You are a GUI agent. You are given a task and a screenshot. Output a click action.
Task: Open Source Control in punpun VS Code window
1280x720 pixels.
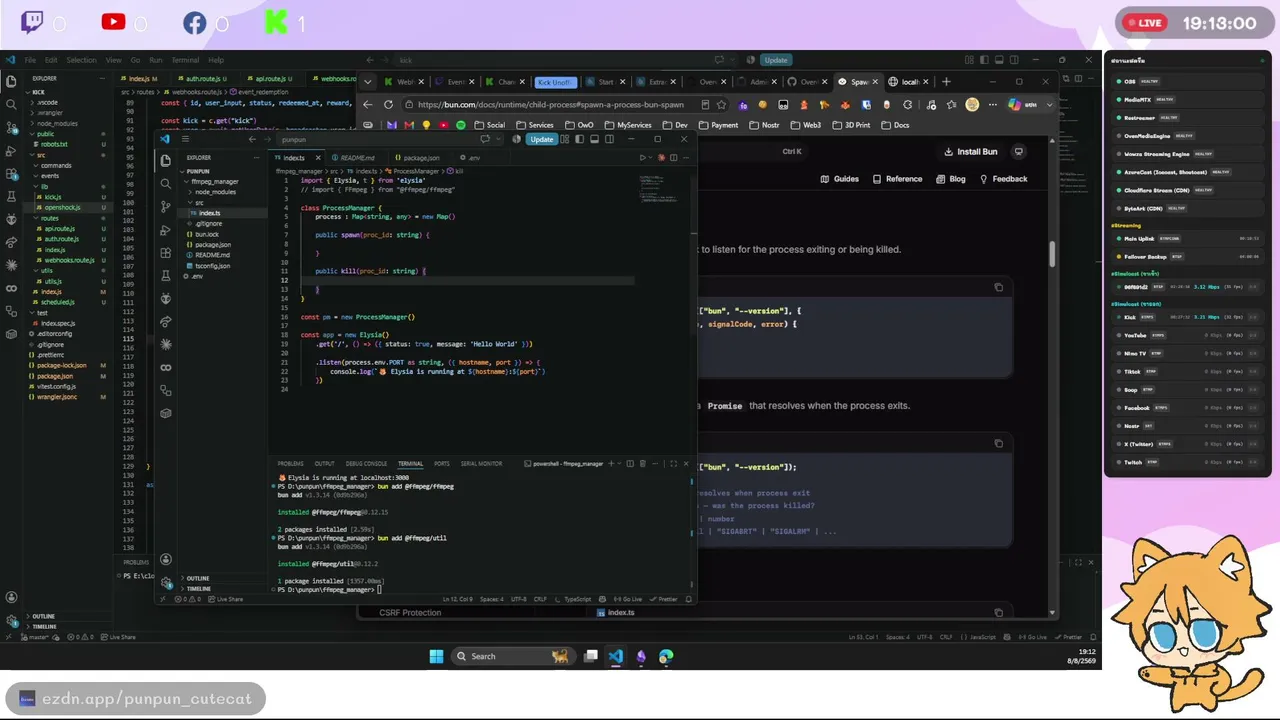pyautogui.click(x=166, y=207)
